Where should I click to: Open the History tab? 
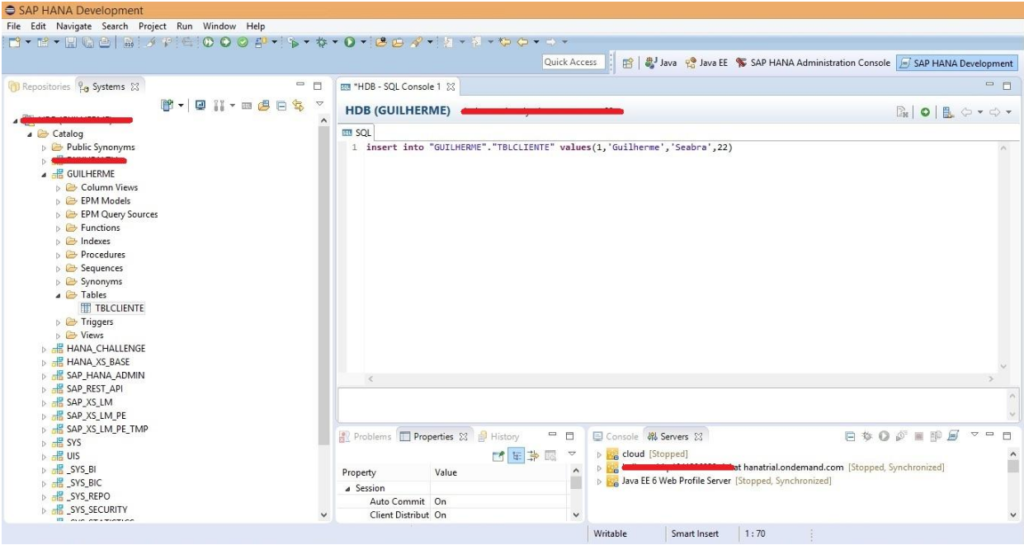504,437
